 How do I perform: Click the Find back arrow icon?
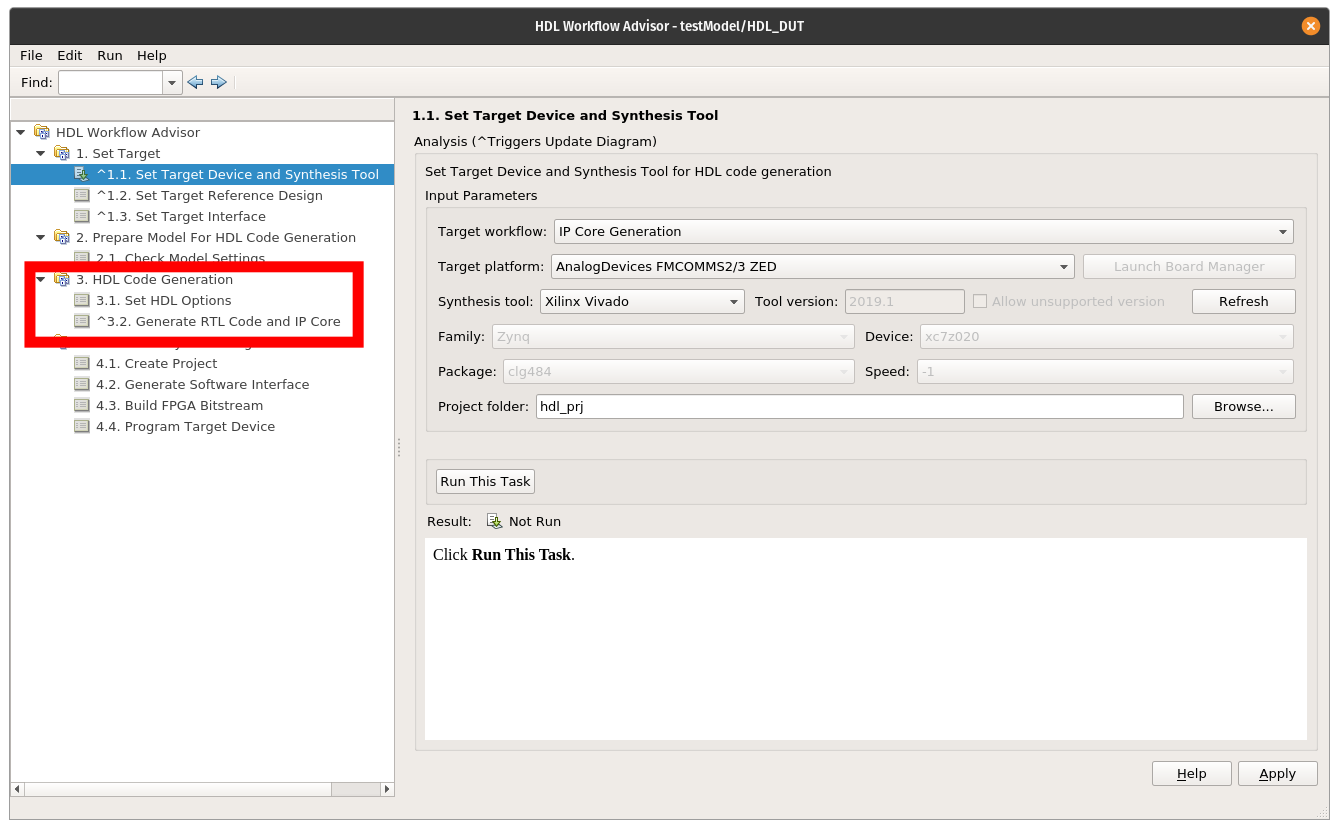196,82
